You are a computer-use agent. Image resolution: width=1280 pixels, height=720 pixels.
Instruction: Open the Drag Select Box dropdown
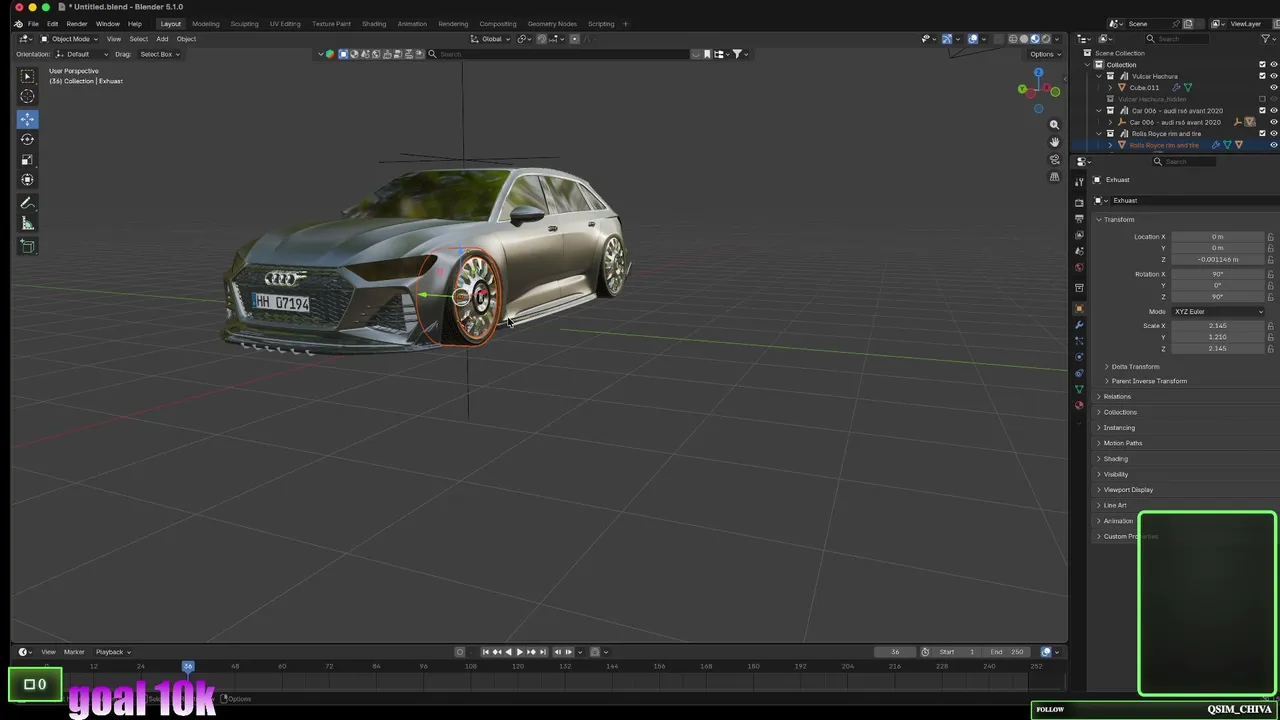click(159, 54)
